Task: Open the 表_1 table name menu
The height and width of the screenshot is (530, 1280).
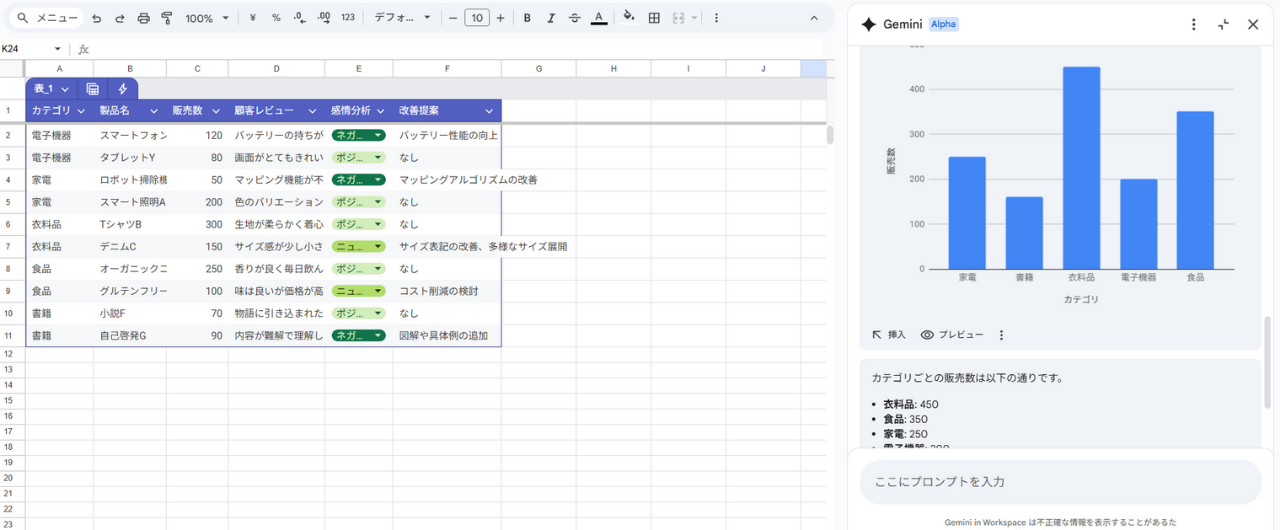Action: [x=51, y=89]
